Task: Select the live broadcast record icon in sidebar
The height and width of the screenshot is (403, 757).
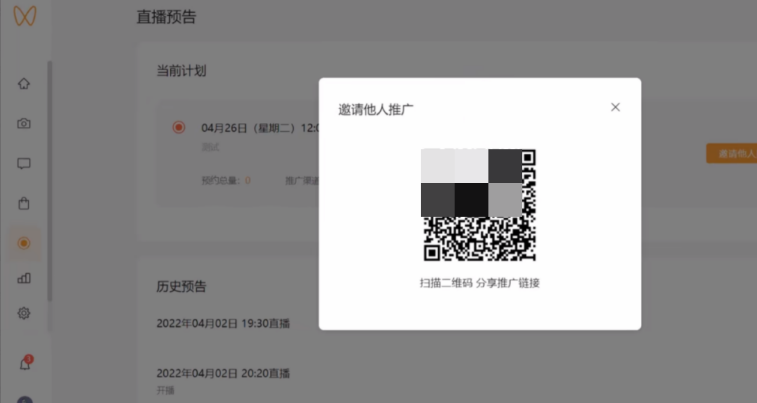Action: [24, 243]
